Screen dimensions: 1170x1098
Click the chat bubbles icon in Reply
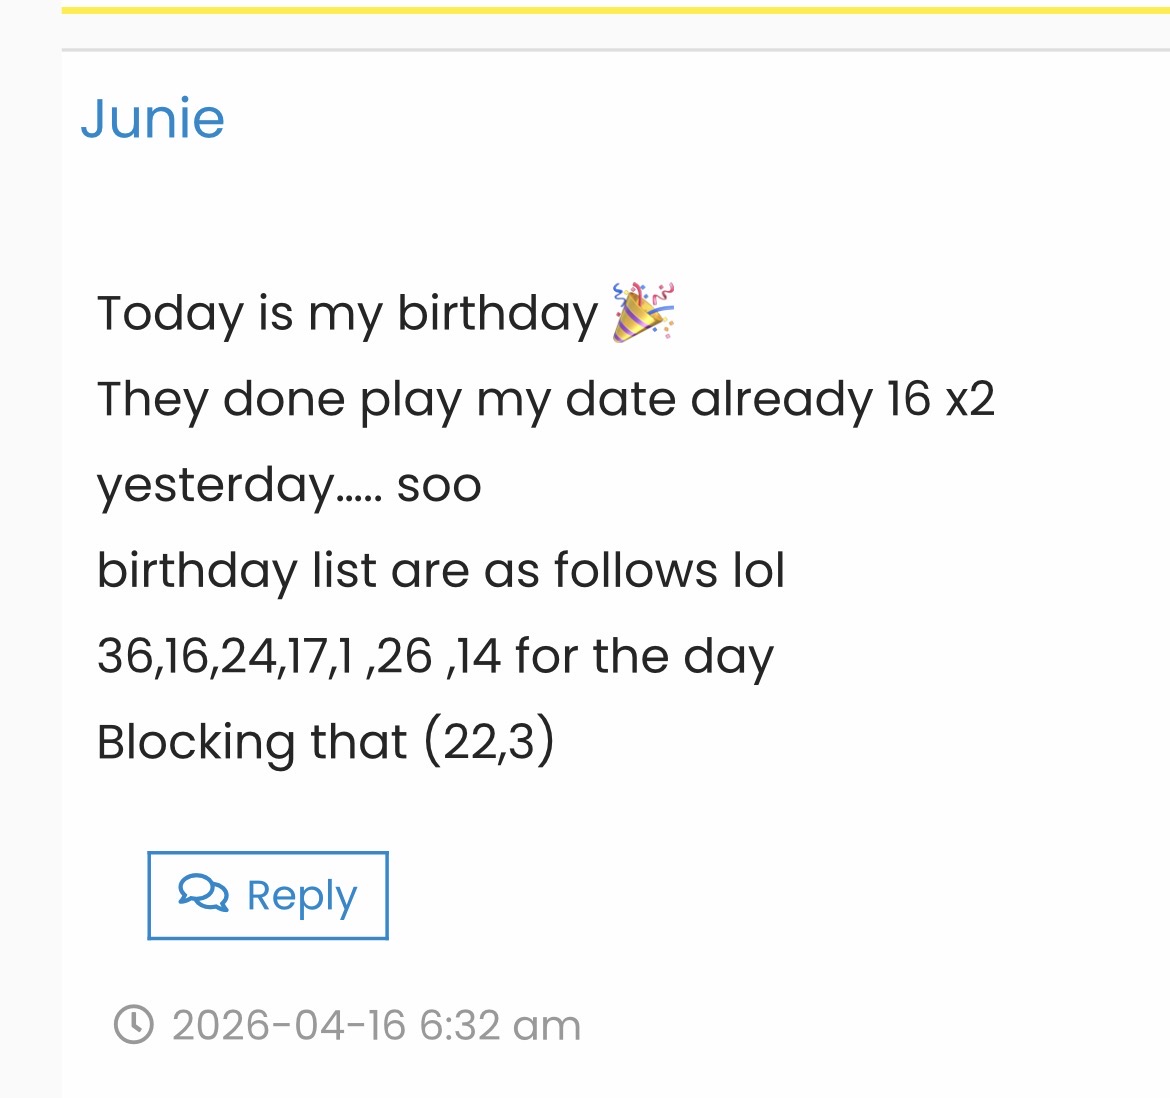click(x=204, y=892)
